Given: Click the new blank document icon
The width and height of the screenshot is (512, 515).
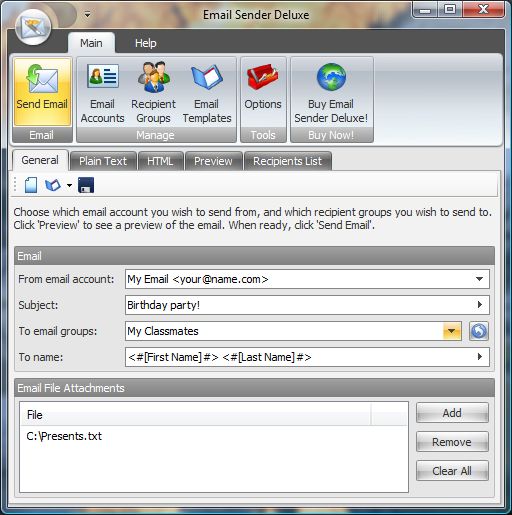Looking at the screenshot, I should tap(31, 185).
